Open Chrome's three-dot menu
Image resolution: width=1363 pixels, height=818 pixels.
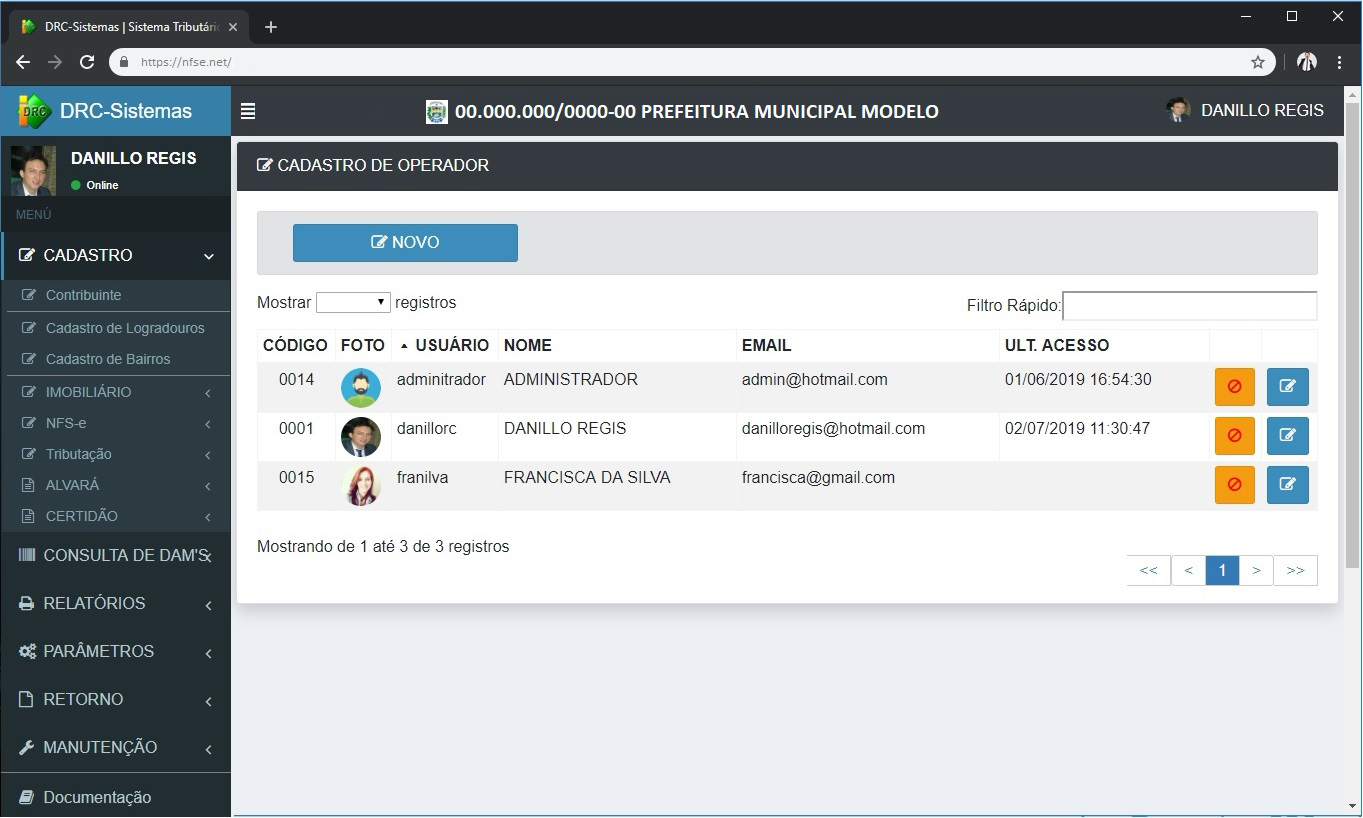click(x=1340, y=62)
